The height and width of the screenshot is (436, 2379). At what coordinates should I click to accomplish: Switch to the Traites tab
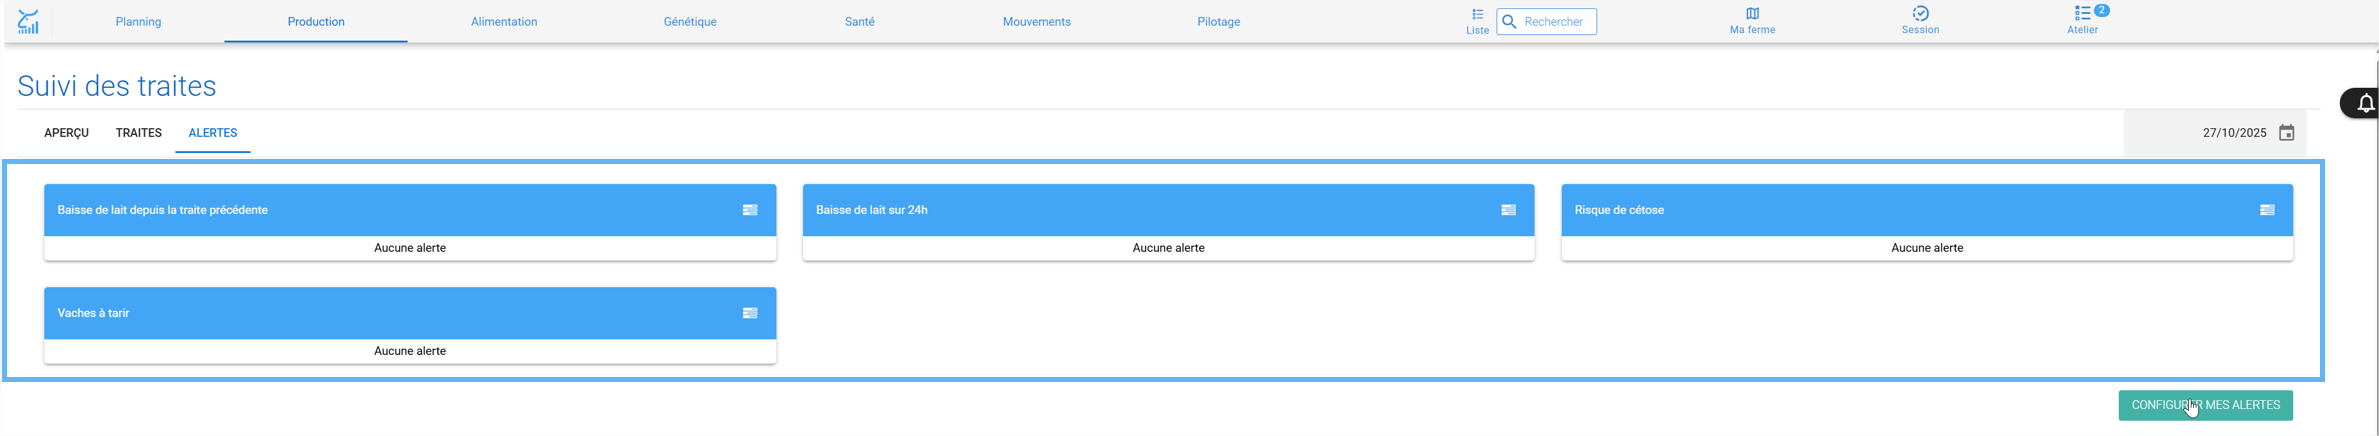click(138, 133)
